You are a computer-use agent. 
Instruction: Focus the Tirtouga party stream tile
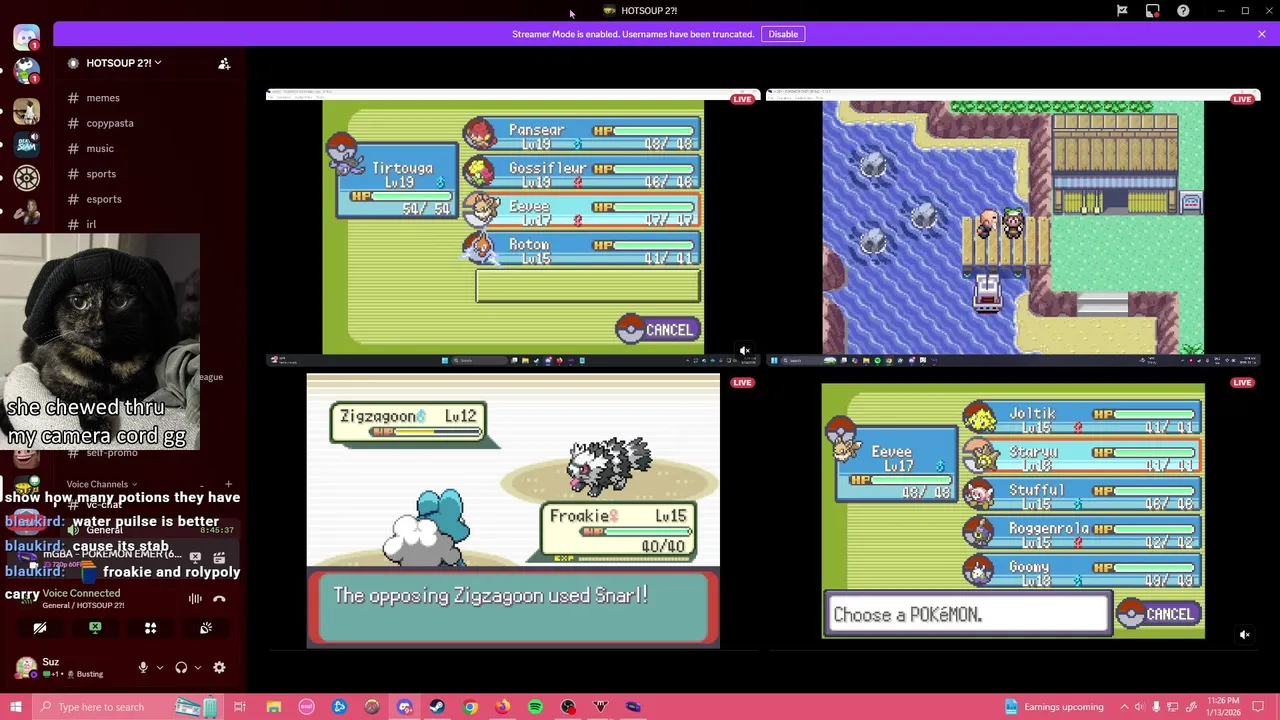click(x=513, y=227)
